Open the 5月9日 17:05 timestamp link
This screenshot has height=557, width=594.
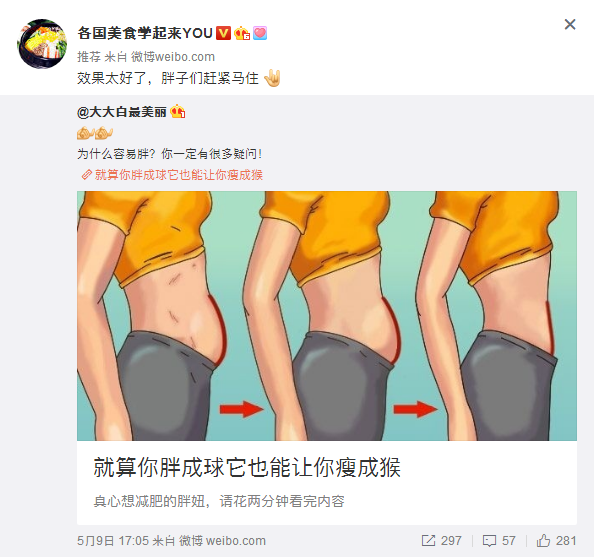(113, 541)
